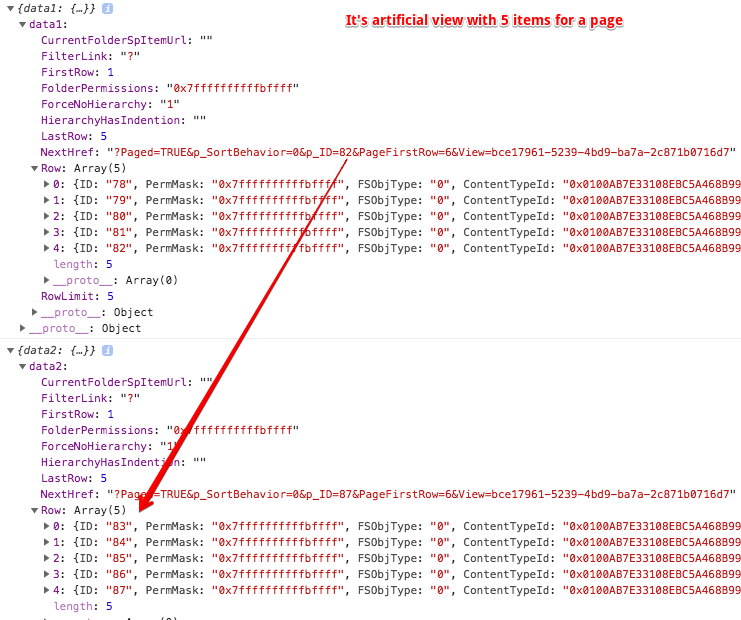Screen dimensions: 741x620
Task: Click PermMask value in row ID "83"
Action: [278, 526]
